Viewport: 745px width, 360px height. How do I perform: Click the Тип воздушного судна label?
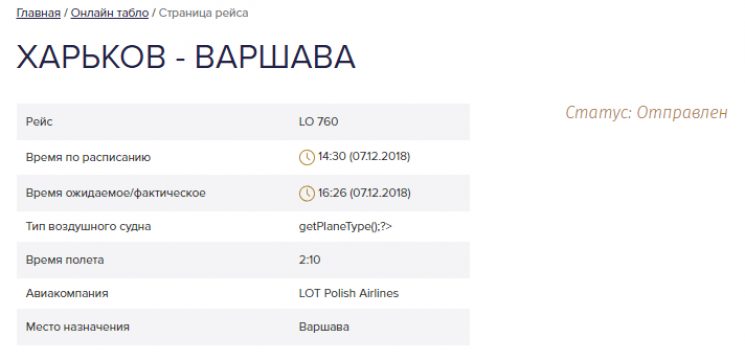(88, 227)
